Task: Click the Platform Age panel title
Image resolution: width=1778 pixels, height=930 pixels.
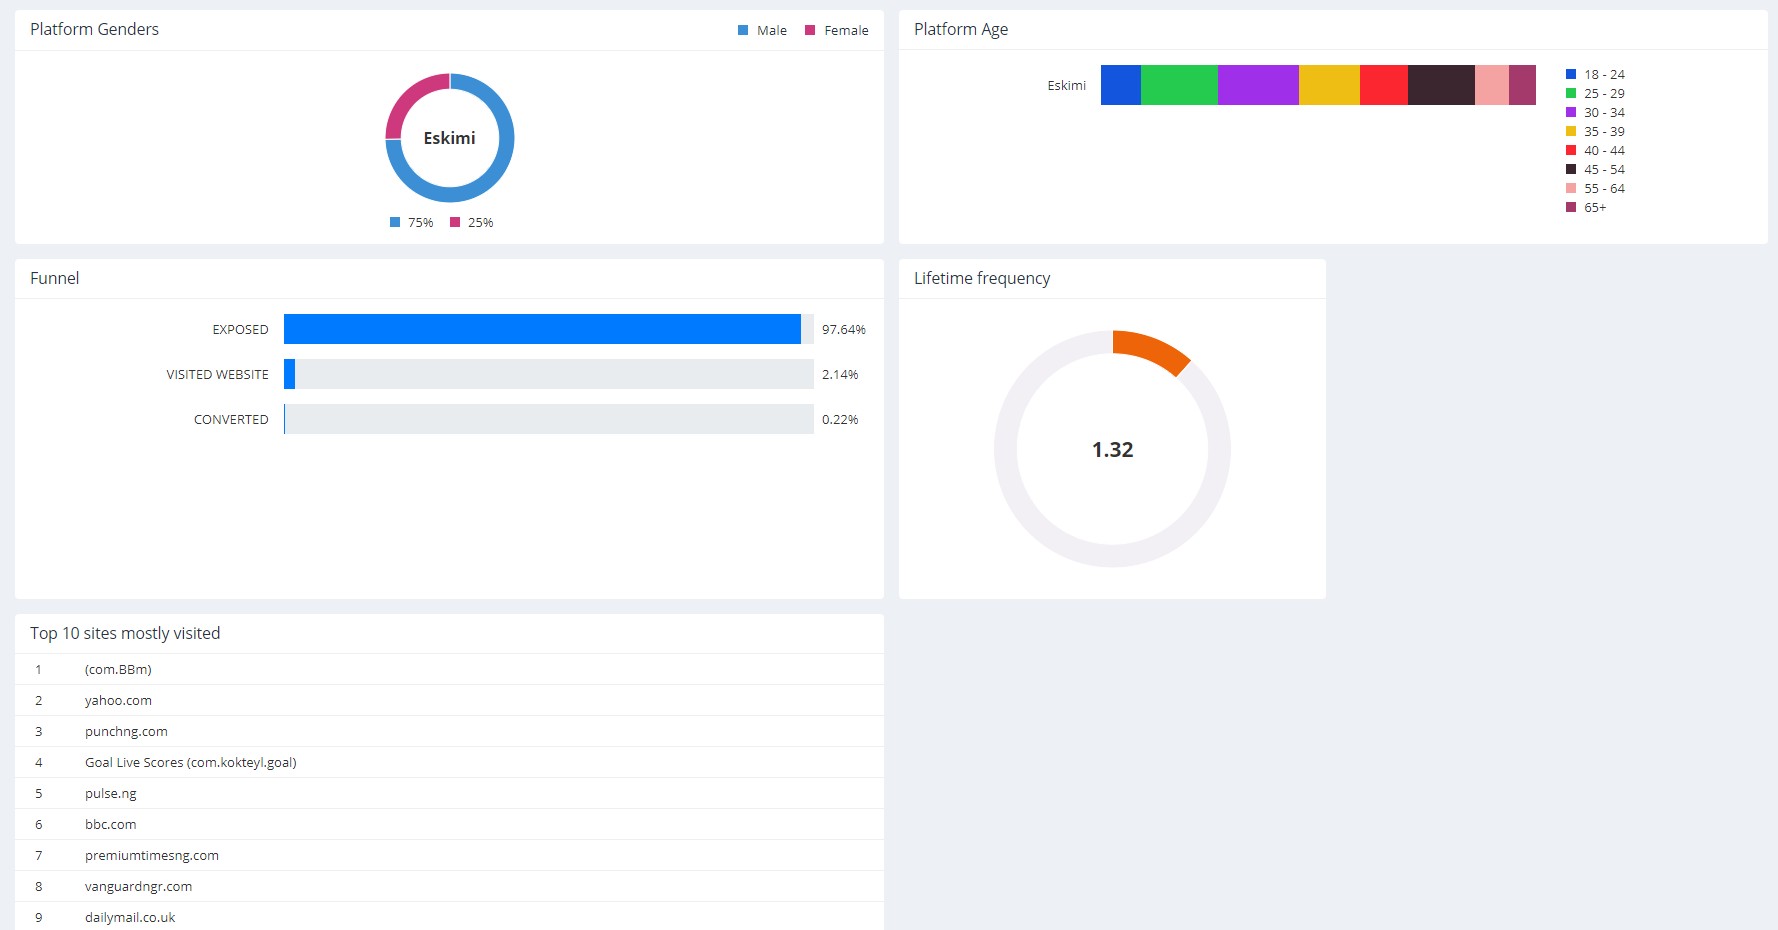Action: (x=961, y=29)
